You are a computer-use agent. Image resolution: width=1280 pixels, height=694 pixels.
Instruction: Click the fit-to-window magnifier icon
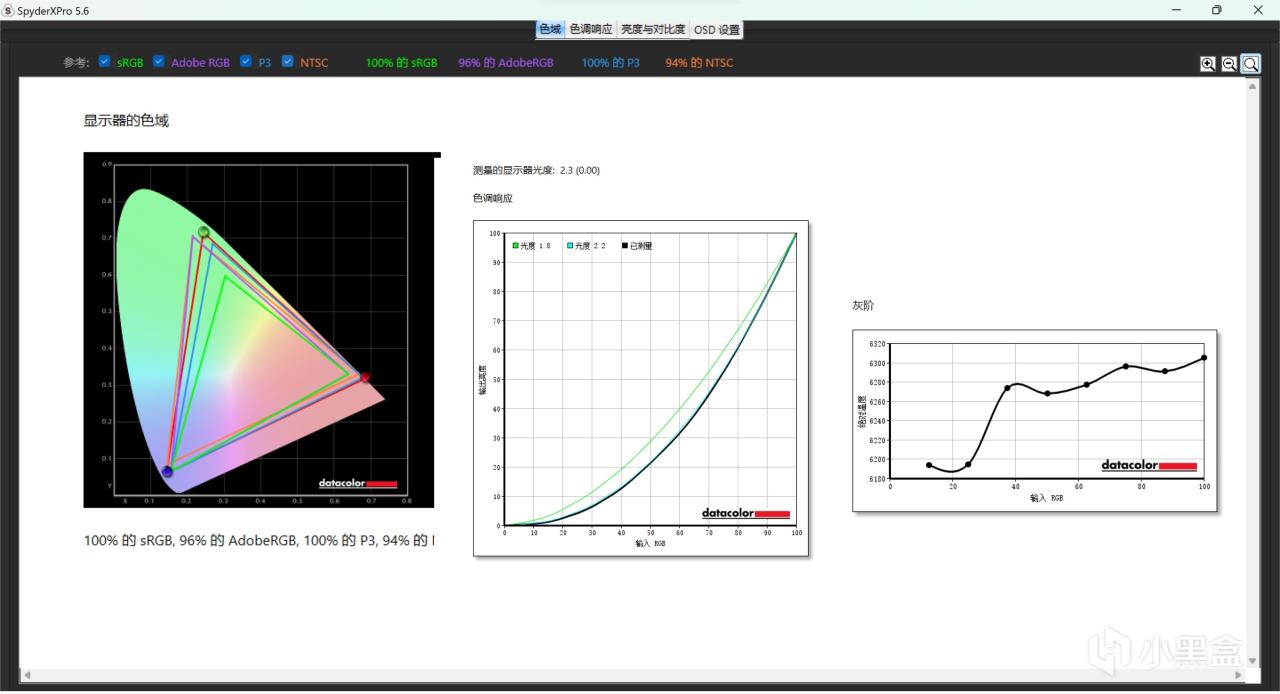1251,64
